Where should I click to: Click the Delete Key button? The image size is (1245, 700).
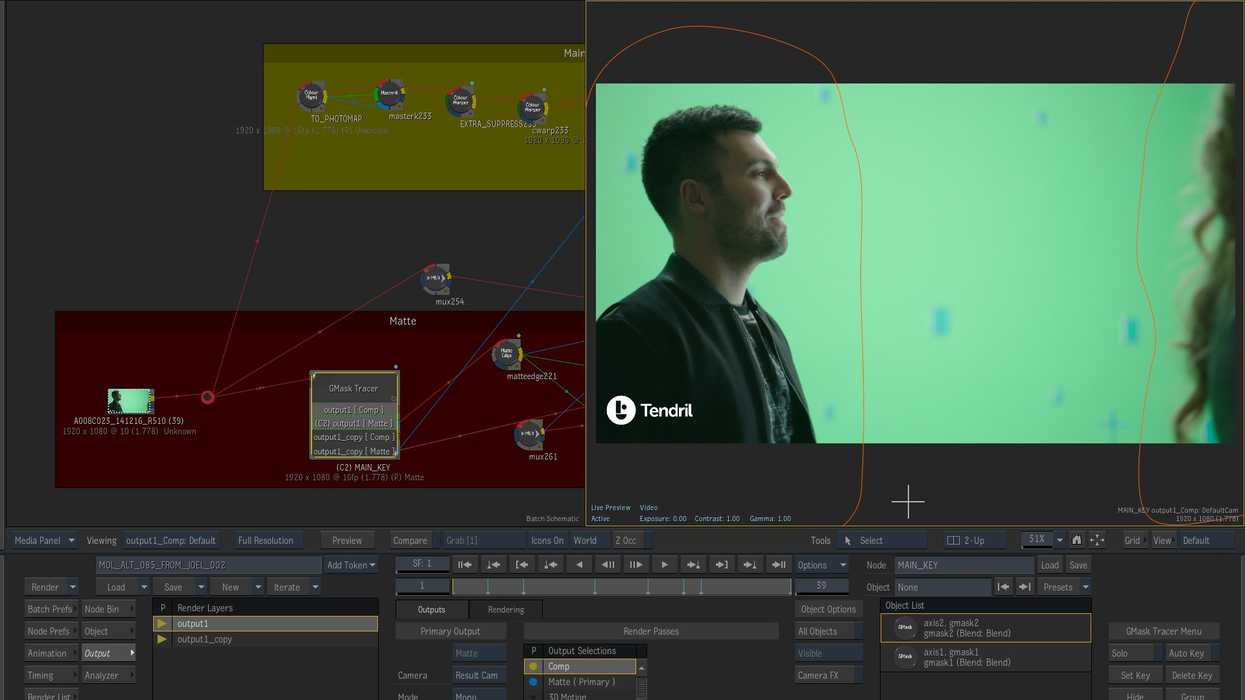1191,675
